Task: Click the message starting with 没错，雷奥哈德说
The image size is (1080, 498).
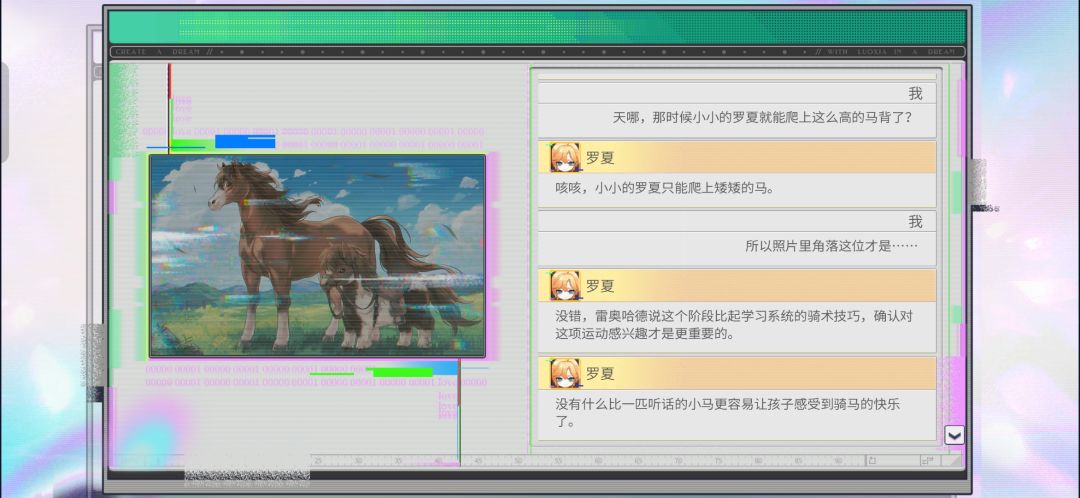Action: [734, 325]
